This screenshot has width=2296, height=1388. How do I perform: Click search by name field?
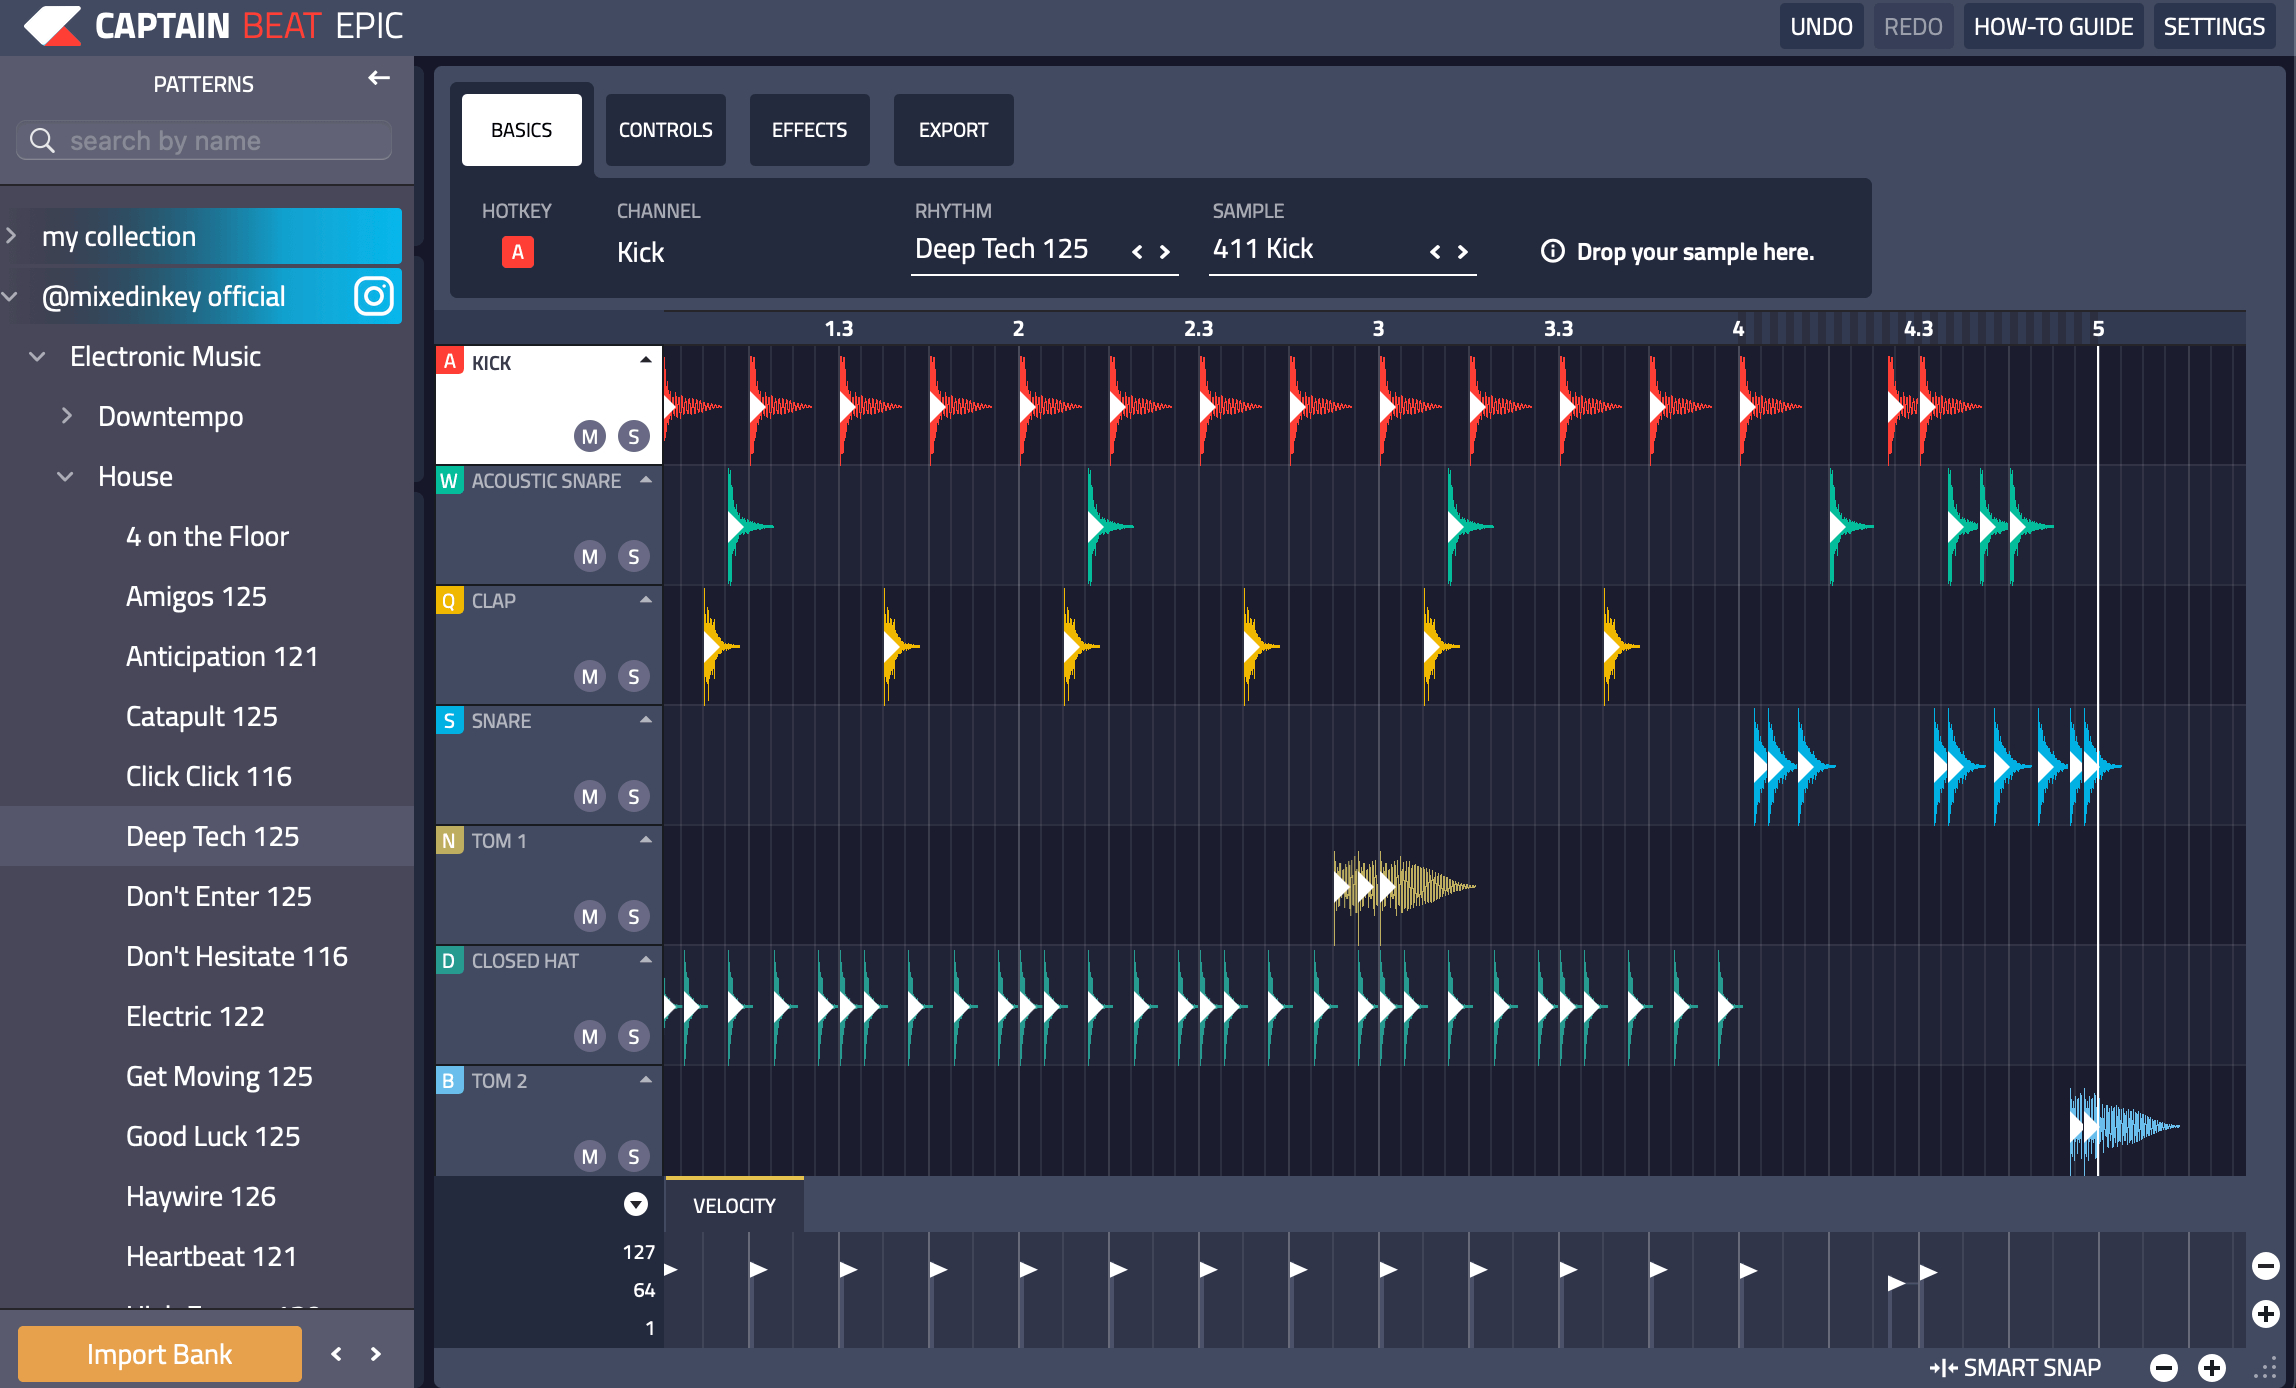point(204,141)
